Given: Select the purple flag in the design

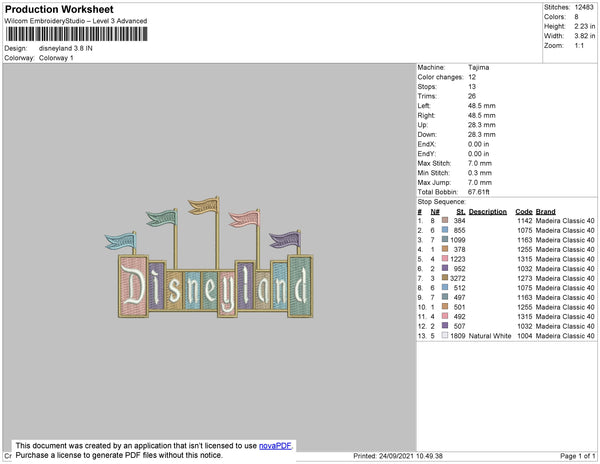Looking at the screenshot, I should pos(285,239).
